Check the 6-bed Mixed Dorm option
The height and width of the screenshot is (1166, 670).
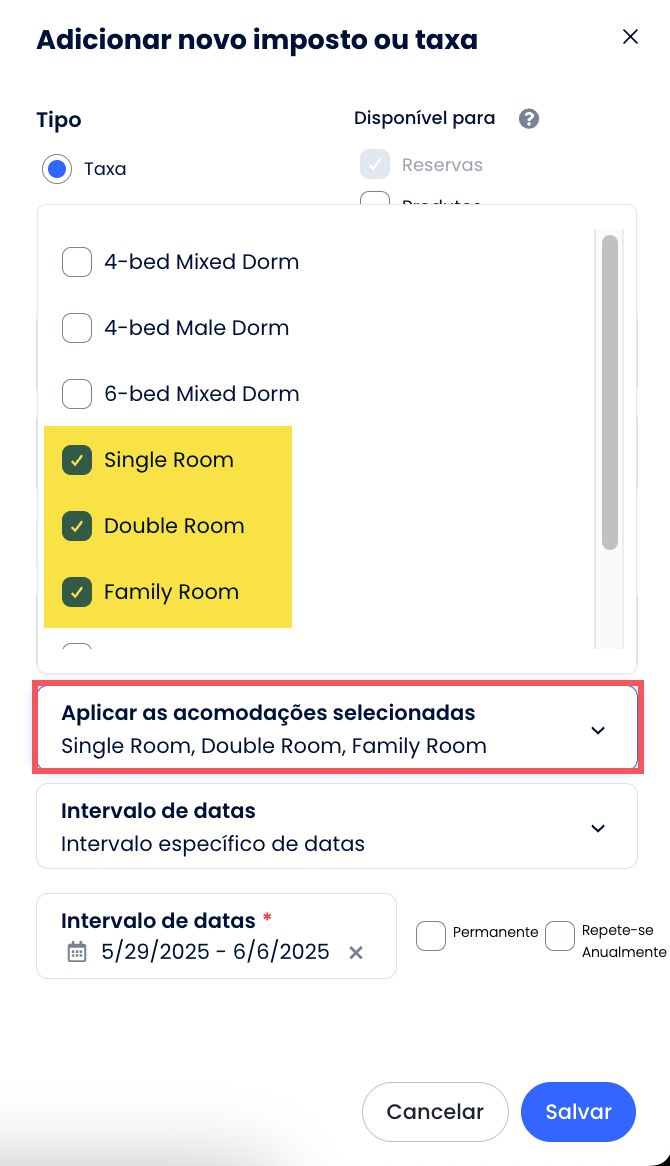pos(77,394)
